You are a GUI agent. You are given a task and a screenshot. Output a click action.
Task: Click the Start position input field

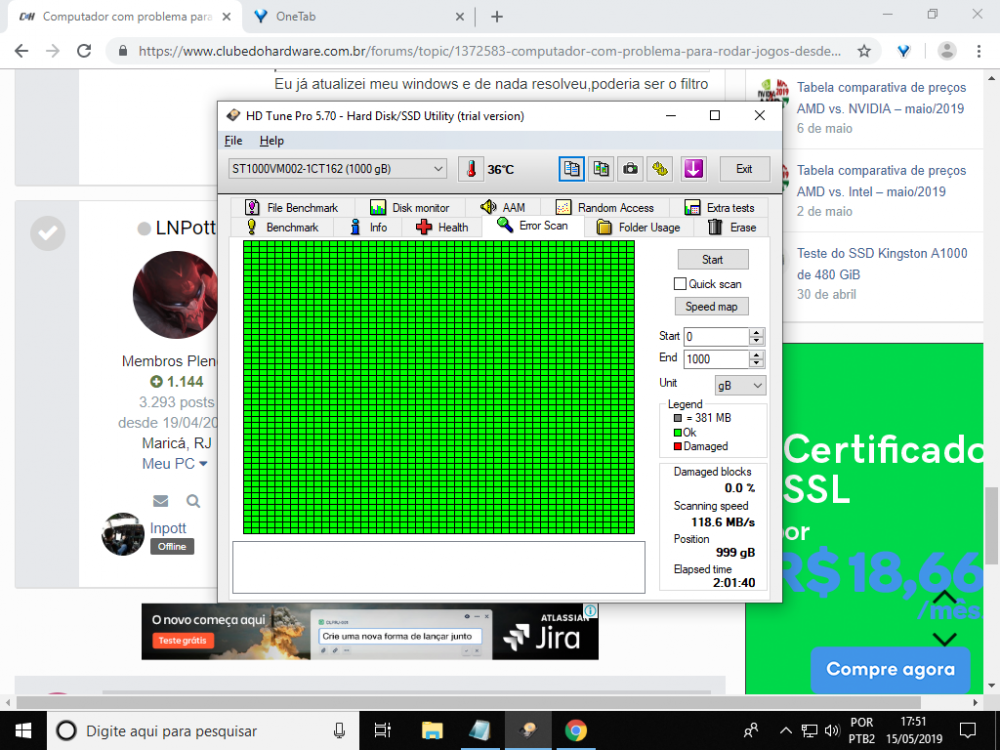pos(715,337)
